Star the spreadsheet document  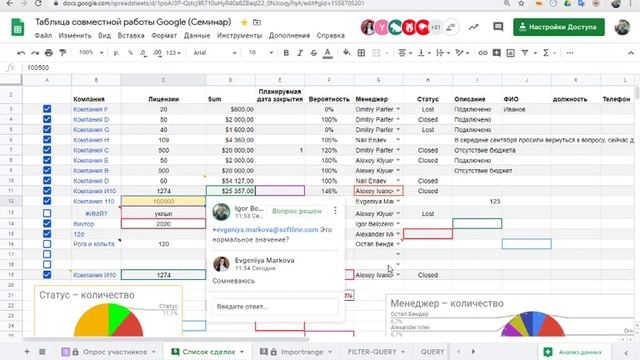[x=244, y=22]
